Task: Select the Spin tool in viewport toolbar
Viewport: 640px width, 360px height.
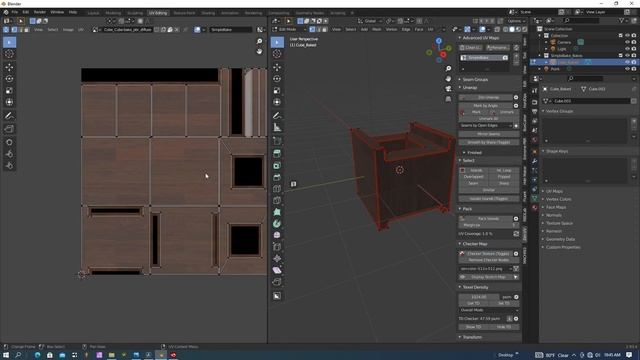Action: (277, 224)
